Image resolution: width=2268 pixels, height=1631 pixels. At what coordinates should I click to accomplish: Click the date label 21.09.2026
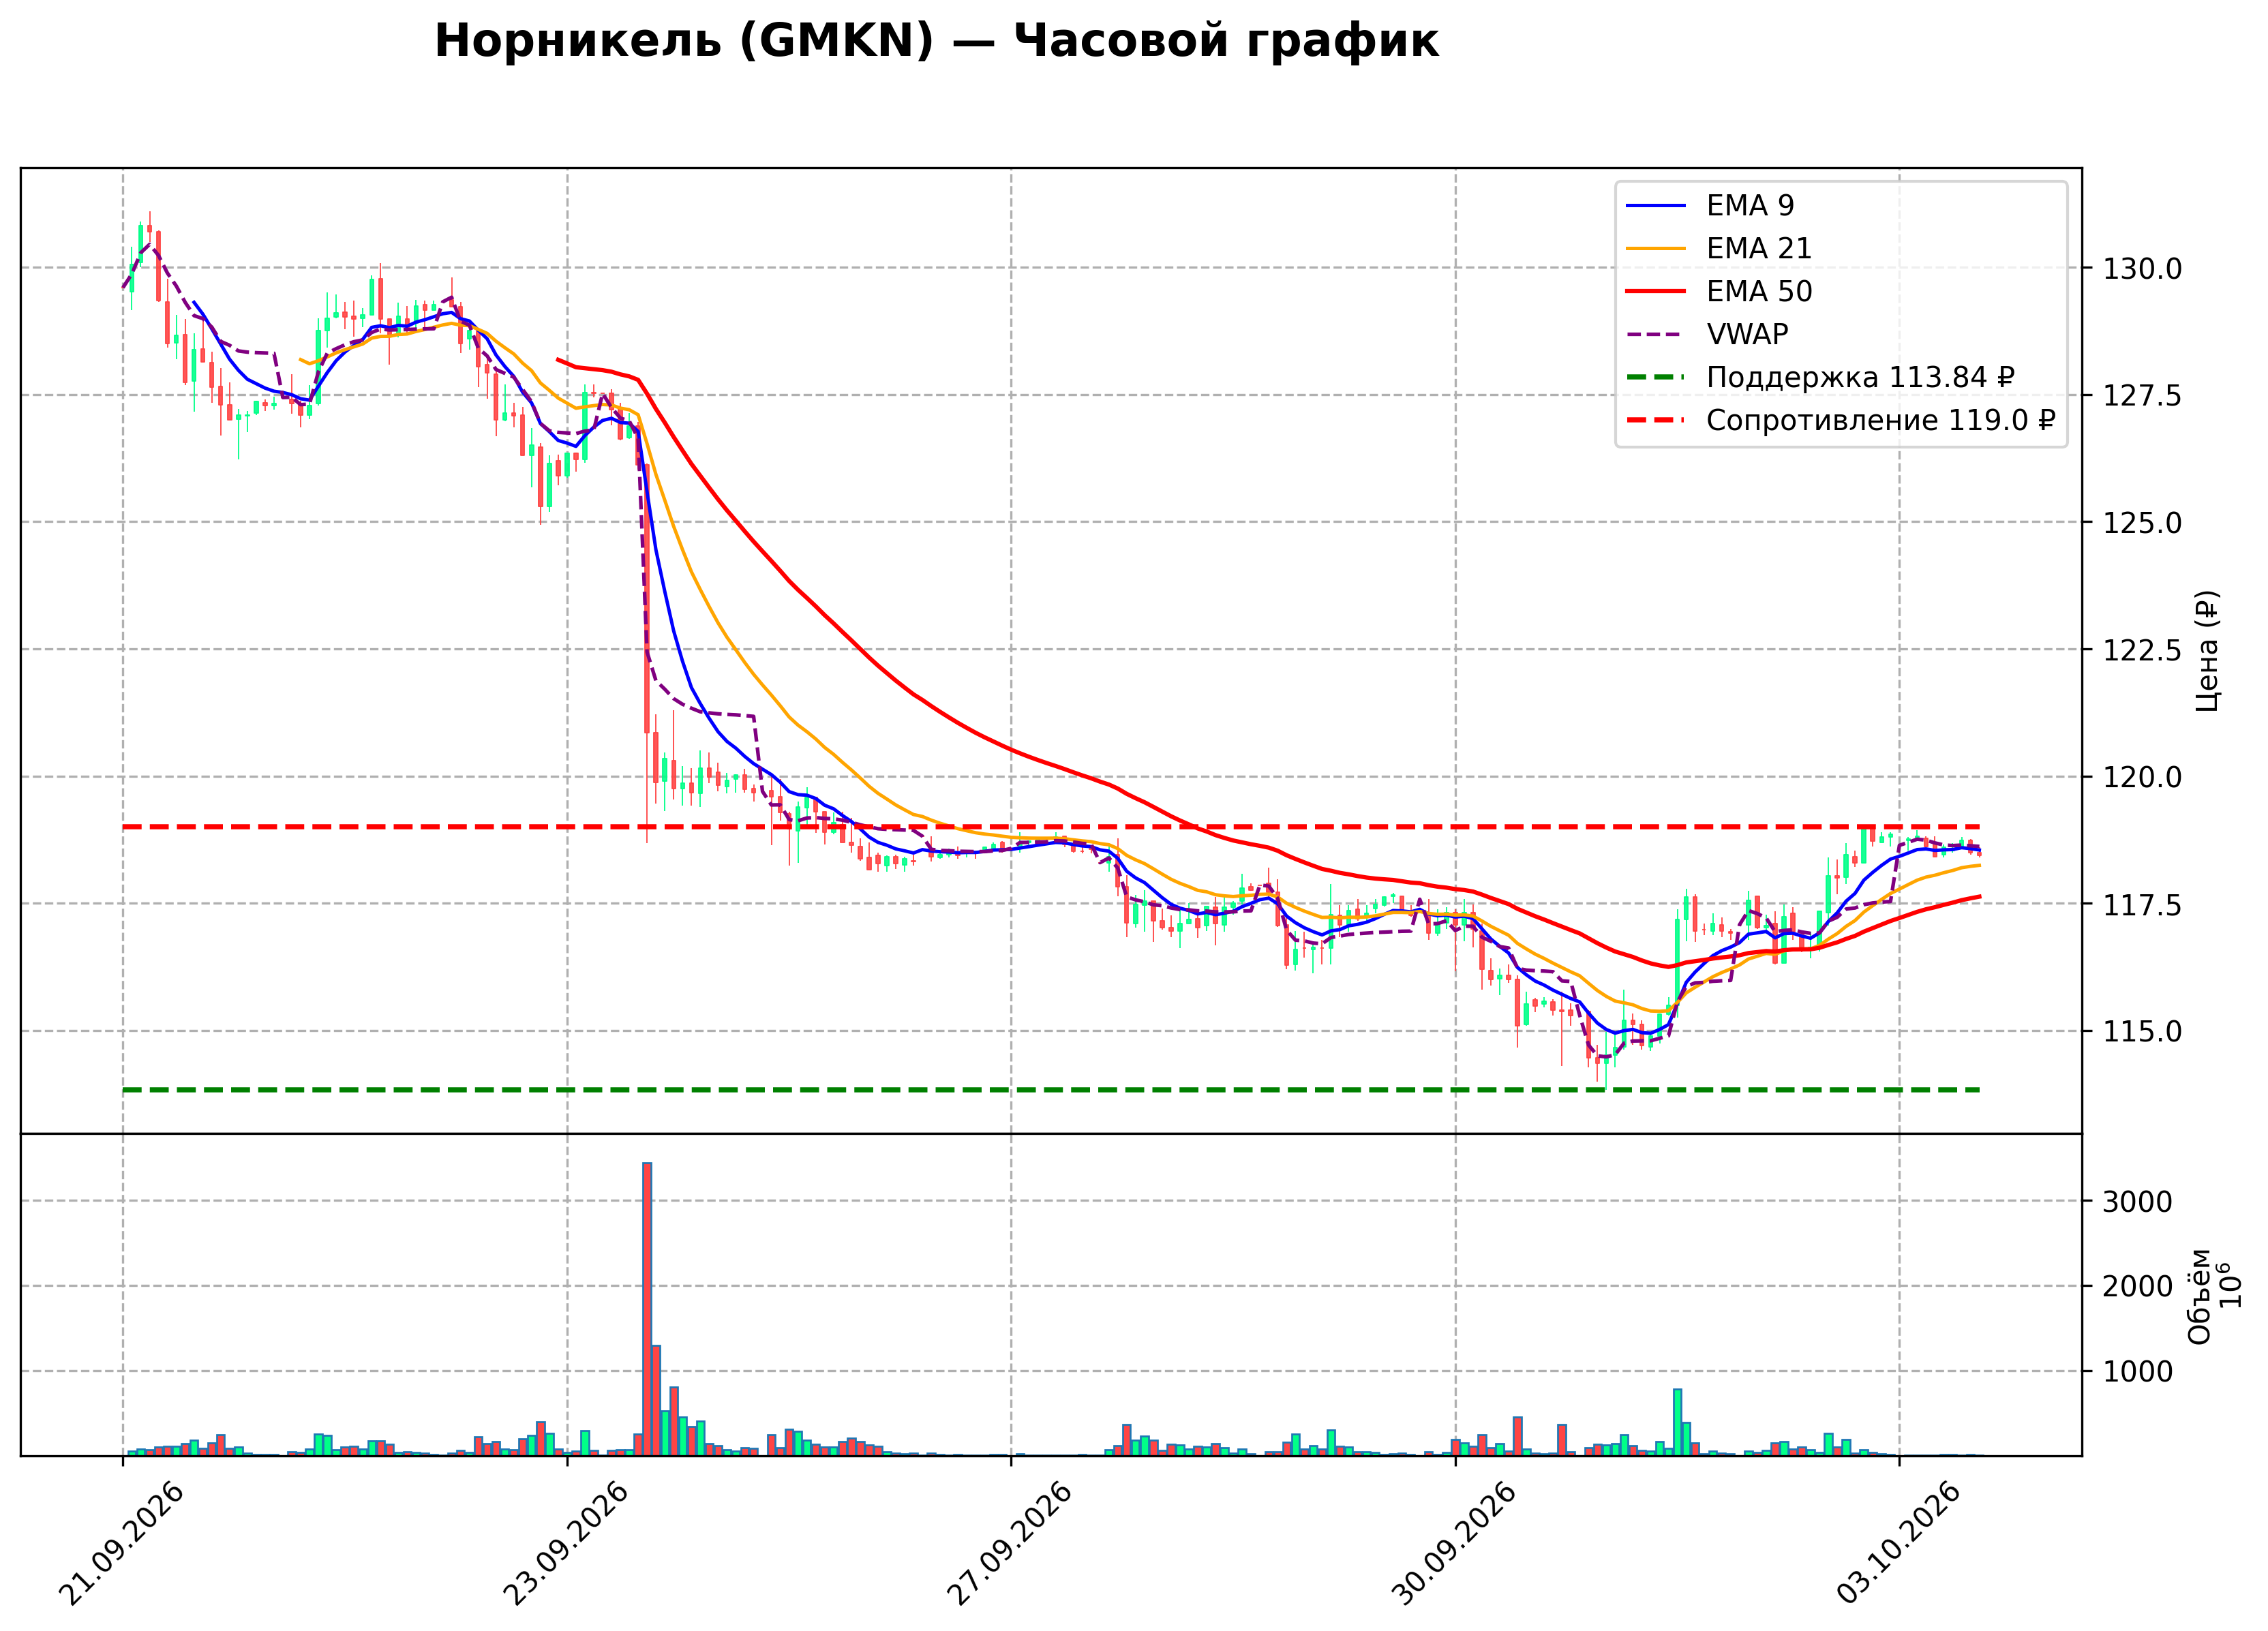coord(122,1544)
